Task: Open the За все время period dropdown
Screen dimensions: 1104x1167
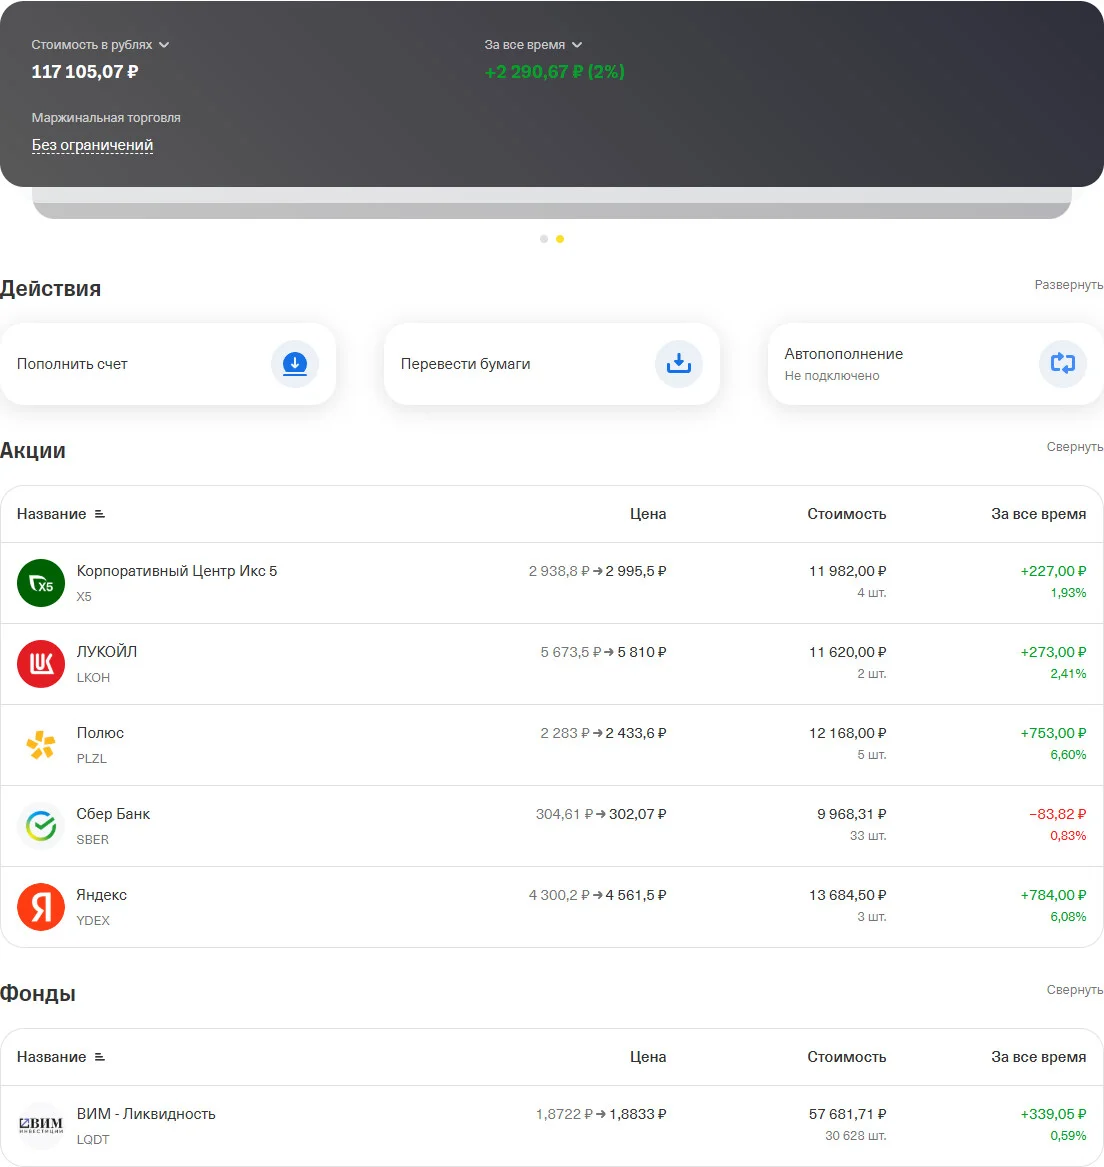Action: point(533,45)
